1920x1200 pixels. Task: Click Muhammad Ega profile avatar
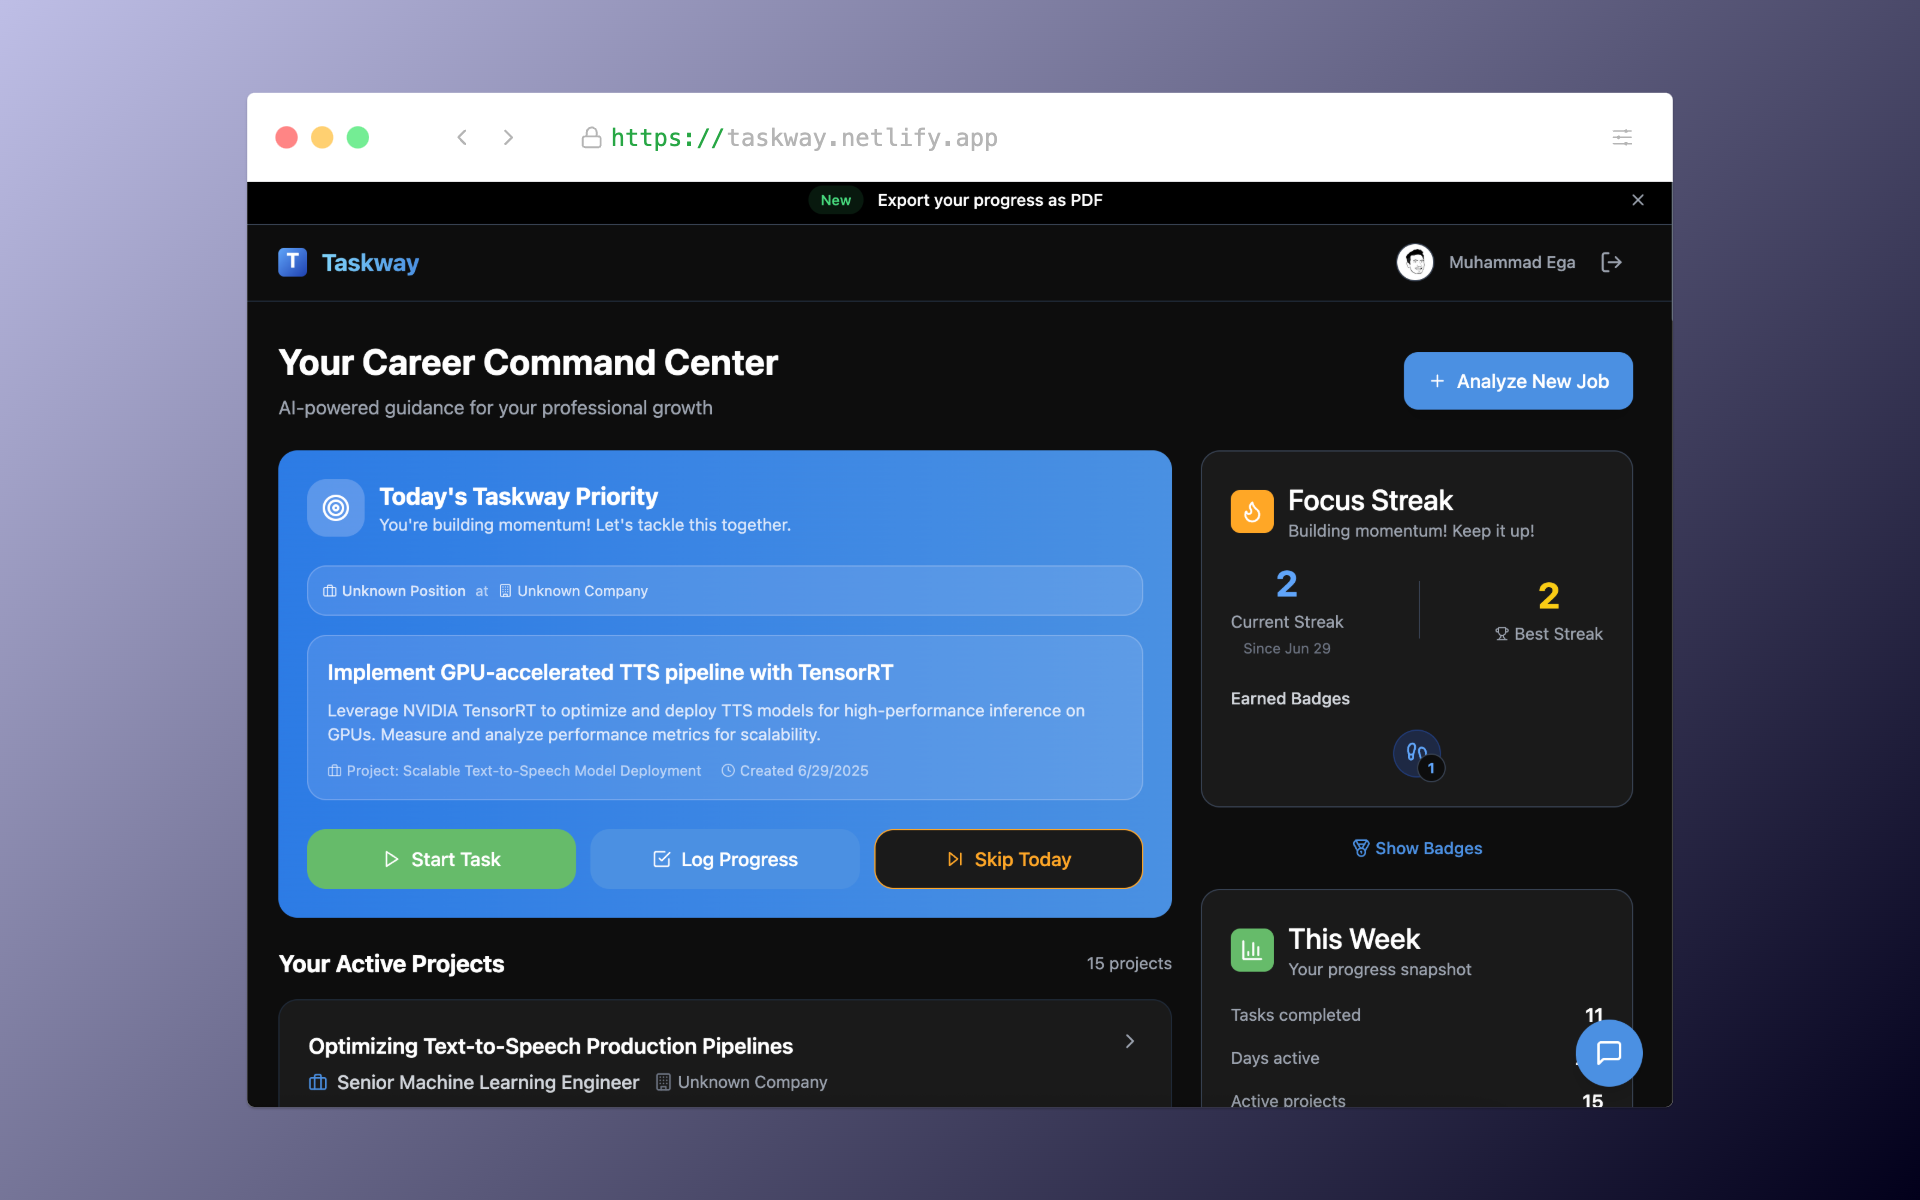click(1415, 262)
